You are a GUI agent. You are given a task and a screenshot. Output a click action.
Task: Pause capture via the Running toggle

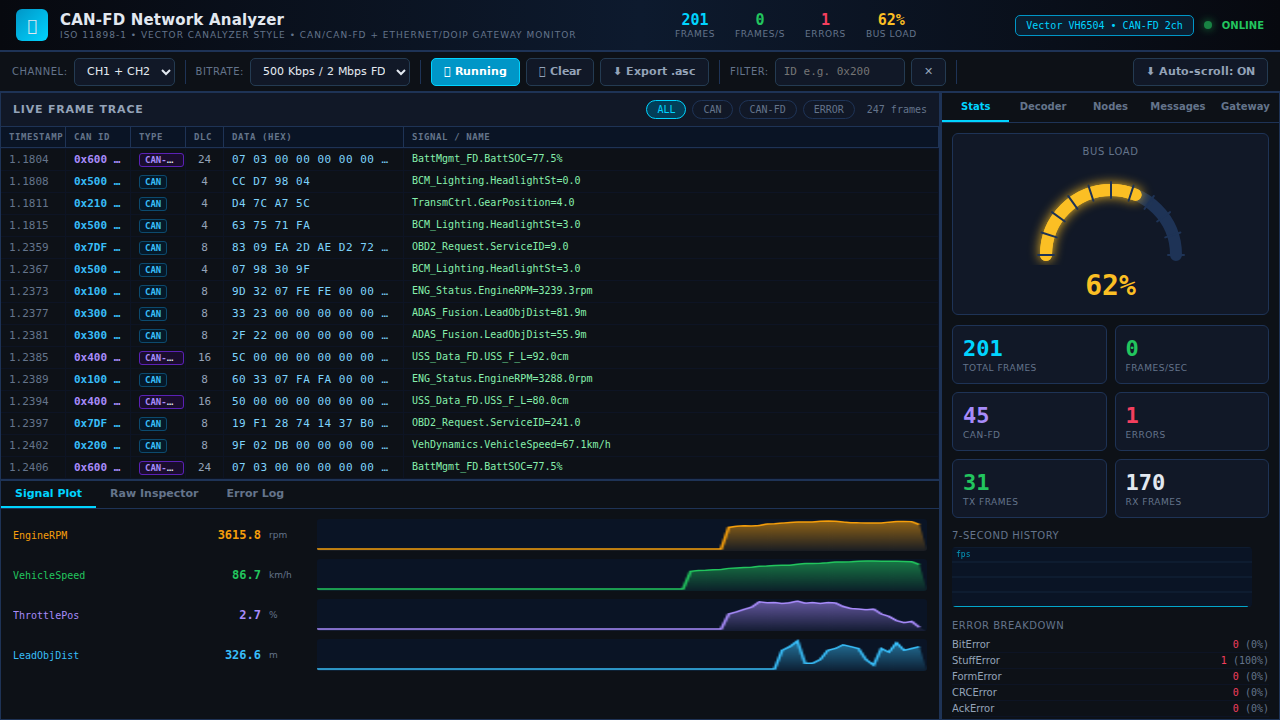tap(474, 72)
